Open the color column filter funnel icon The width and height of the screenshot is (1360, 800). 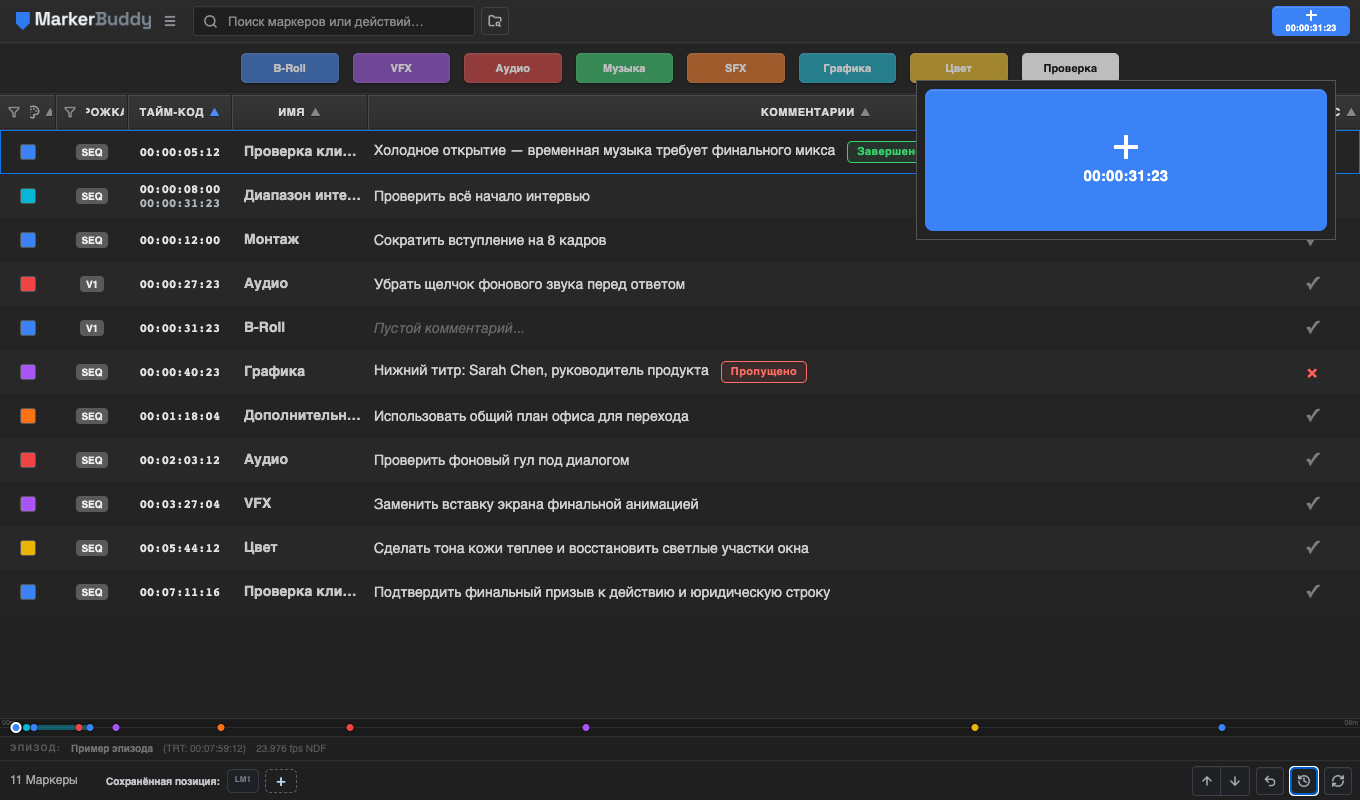pos(14,112)
